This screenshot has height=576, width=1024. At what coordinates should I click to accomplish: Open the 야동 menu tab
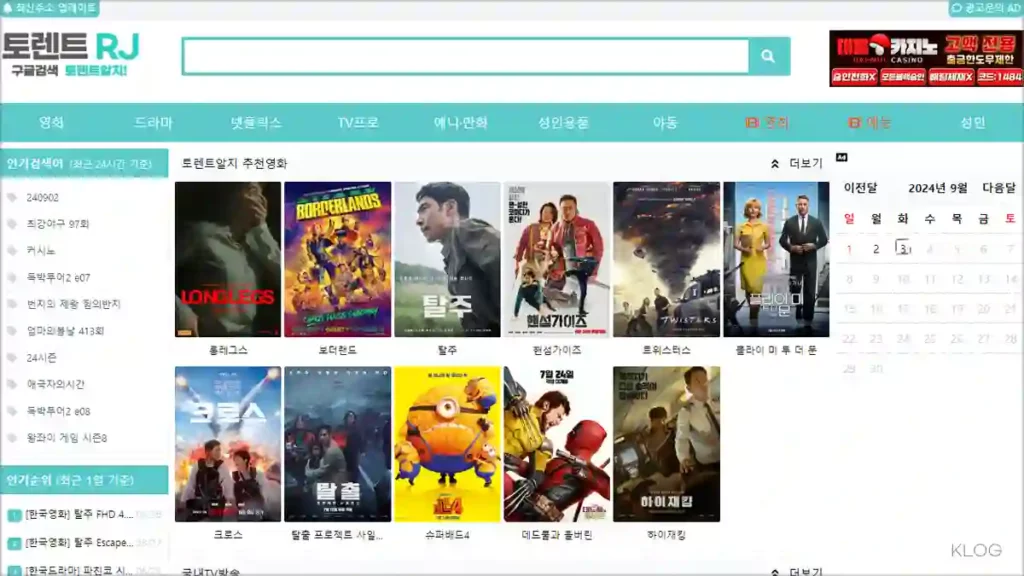(665, 122)
